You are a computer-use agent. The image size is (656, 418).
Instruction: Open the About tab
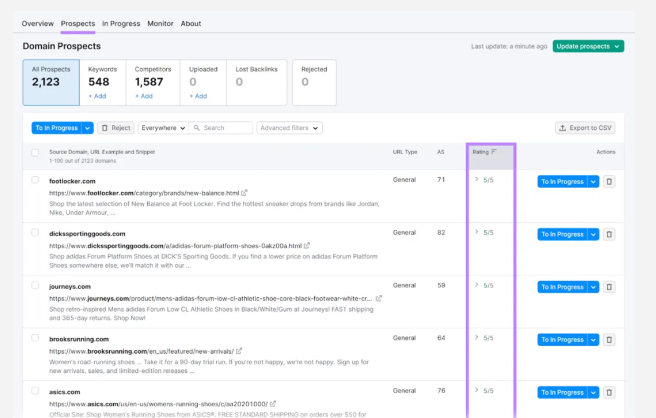pyautogui.click(x=191, y=24)
